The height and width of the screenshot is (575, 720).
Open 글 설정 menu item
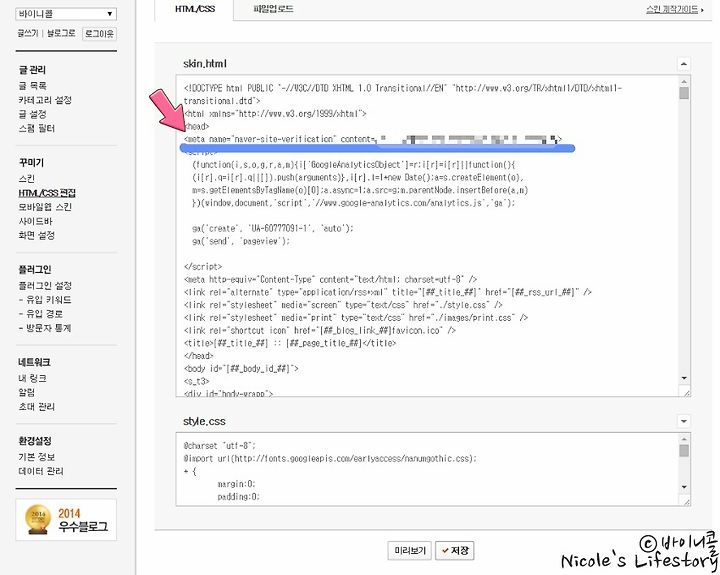(x=32, y=114)
